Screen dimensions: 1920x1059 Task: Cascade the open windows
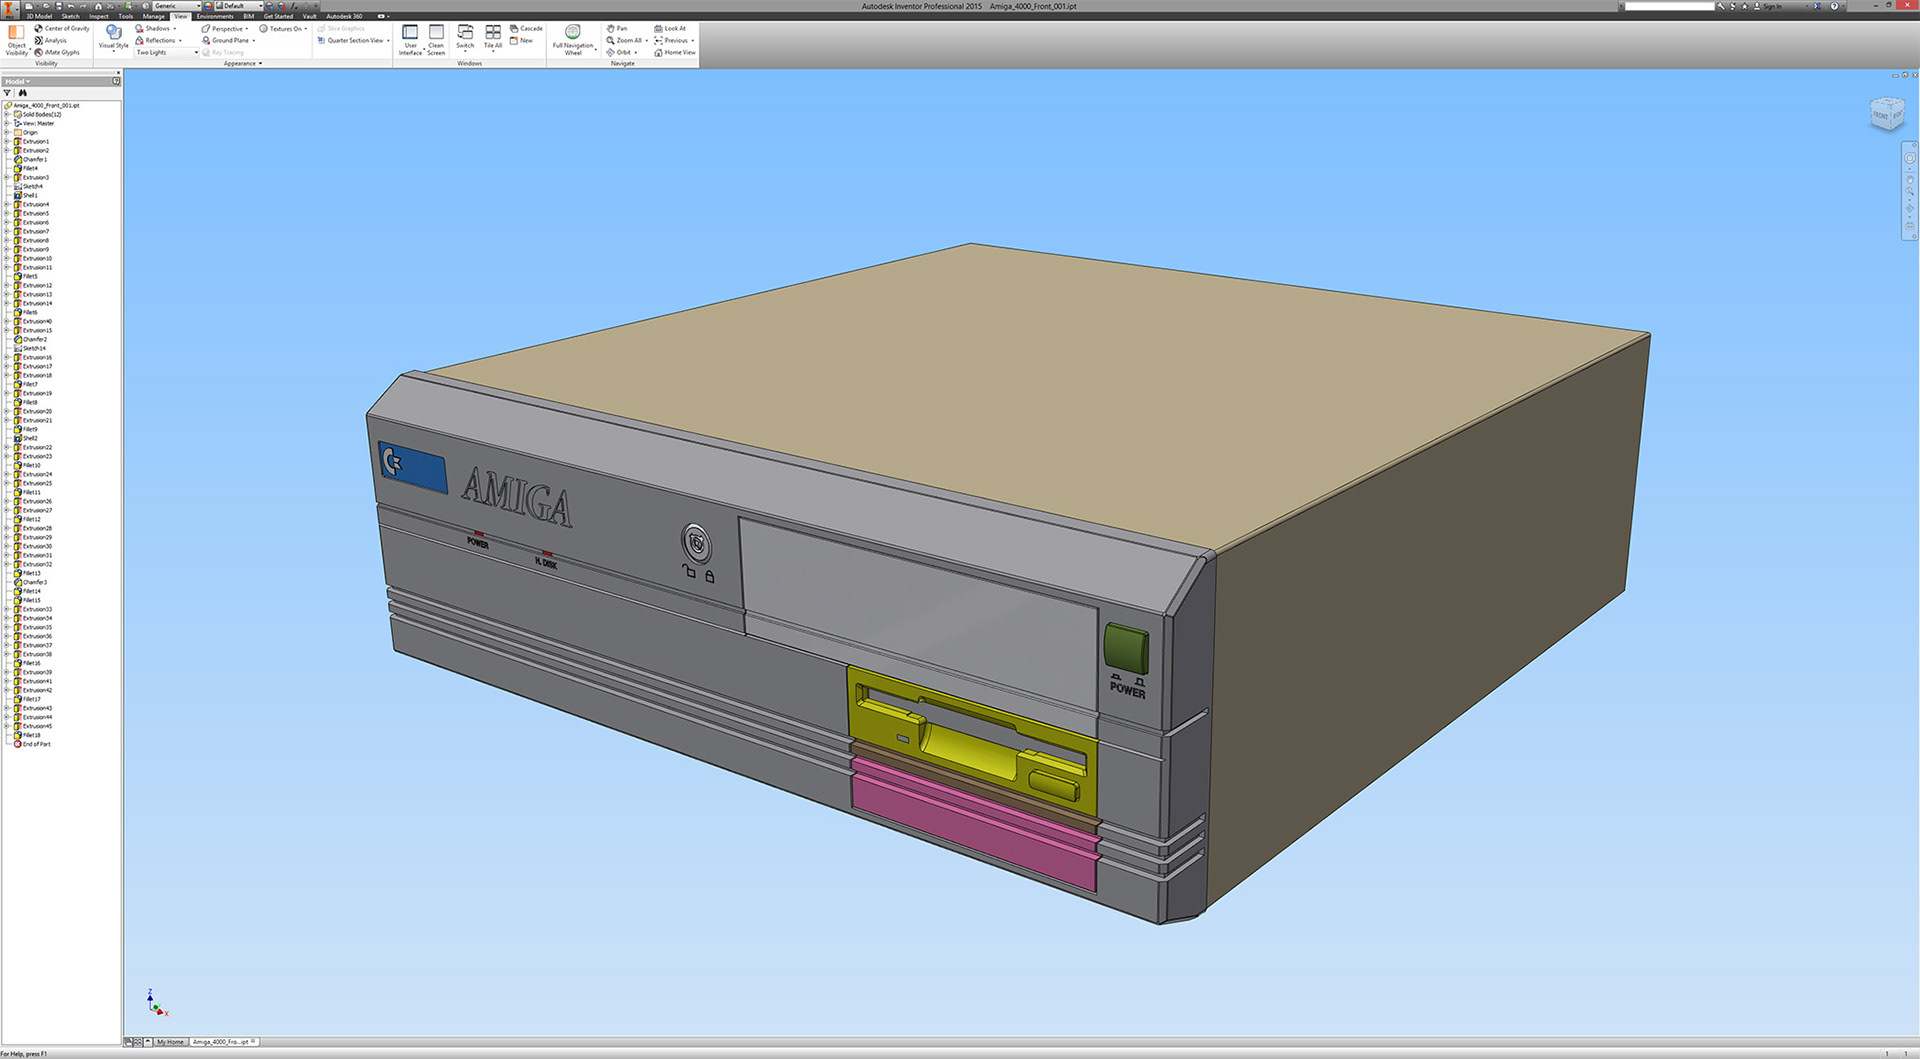point(526,28)
